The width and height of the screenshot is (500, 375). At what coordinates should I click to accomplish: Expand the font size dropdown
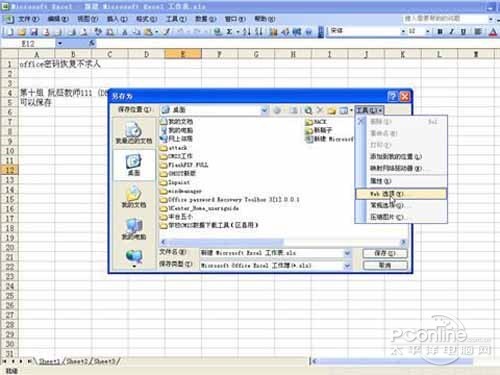pos(428,32)
